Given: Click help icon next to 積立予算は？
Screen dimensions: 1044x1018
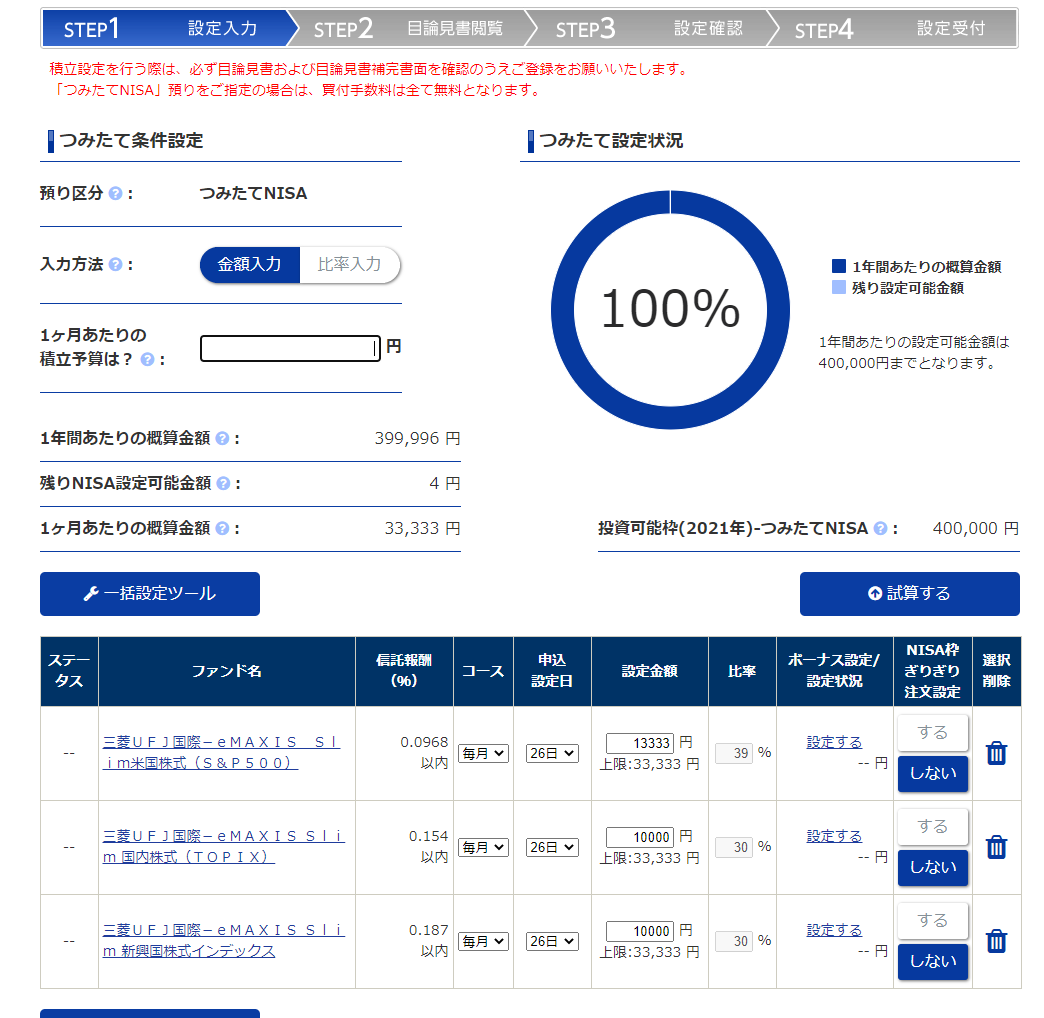Looking at the screenshot, I should 147,360.
